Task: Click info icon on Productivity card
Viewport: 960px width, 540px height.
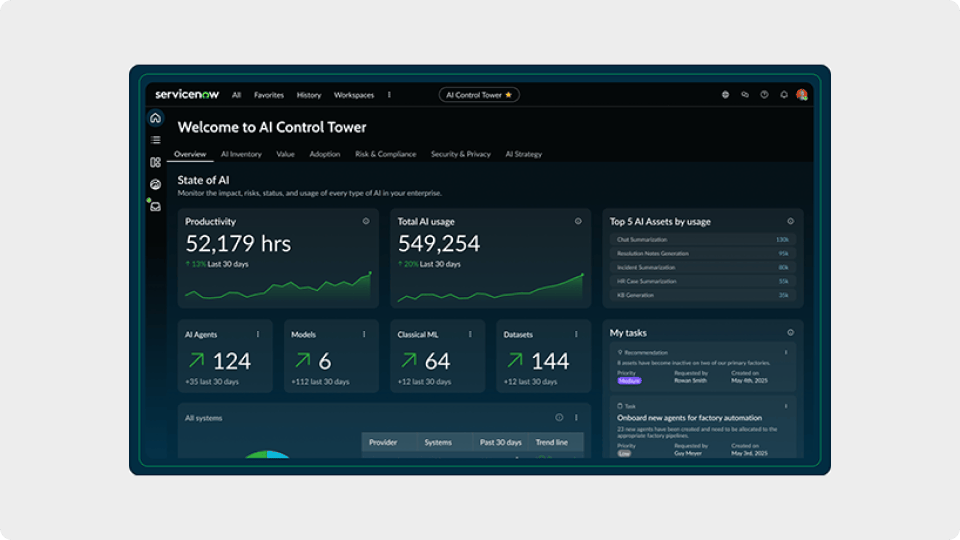Action: [x=366, y=221]
